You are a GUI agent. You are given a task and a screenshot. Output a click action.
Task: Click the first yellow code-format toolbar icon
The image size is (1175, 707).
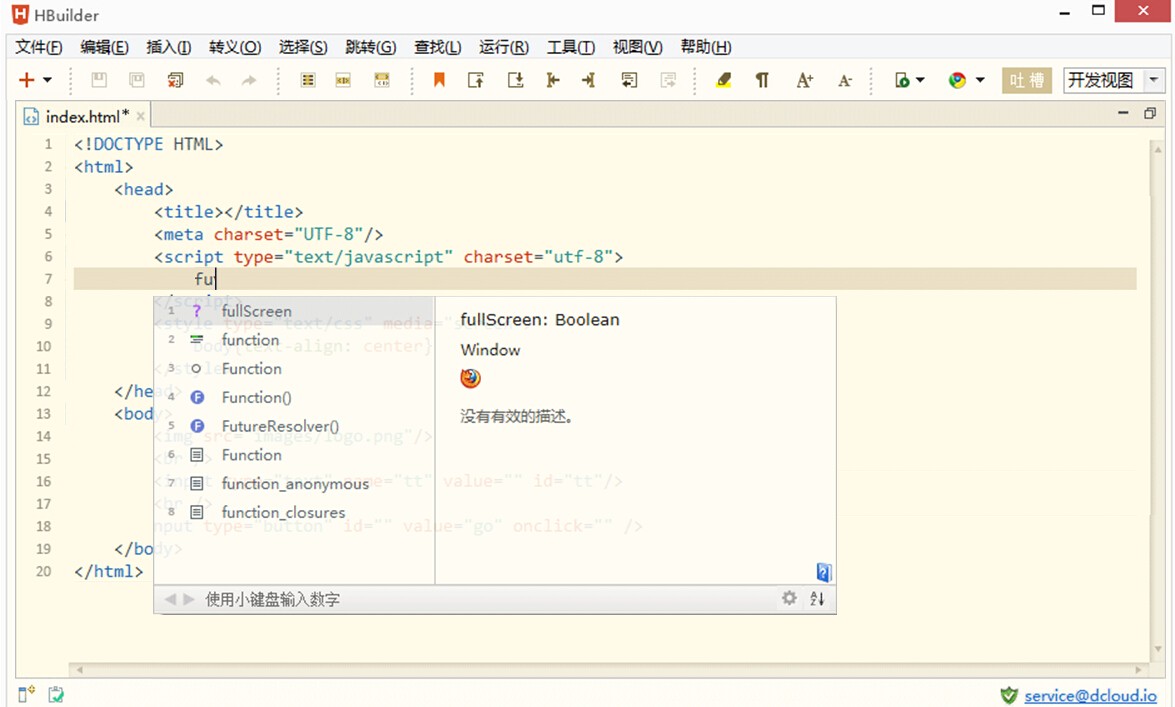coord(308,79)
